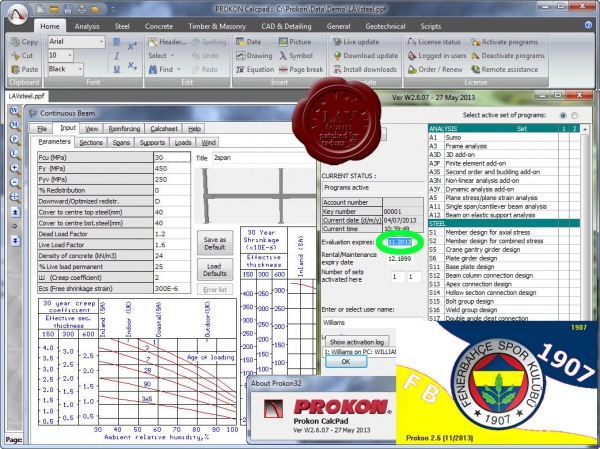Click Activate programs

click(504, 42)
